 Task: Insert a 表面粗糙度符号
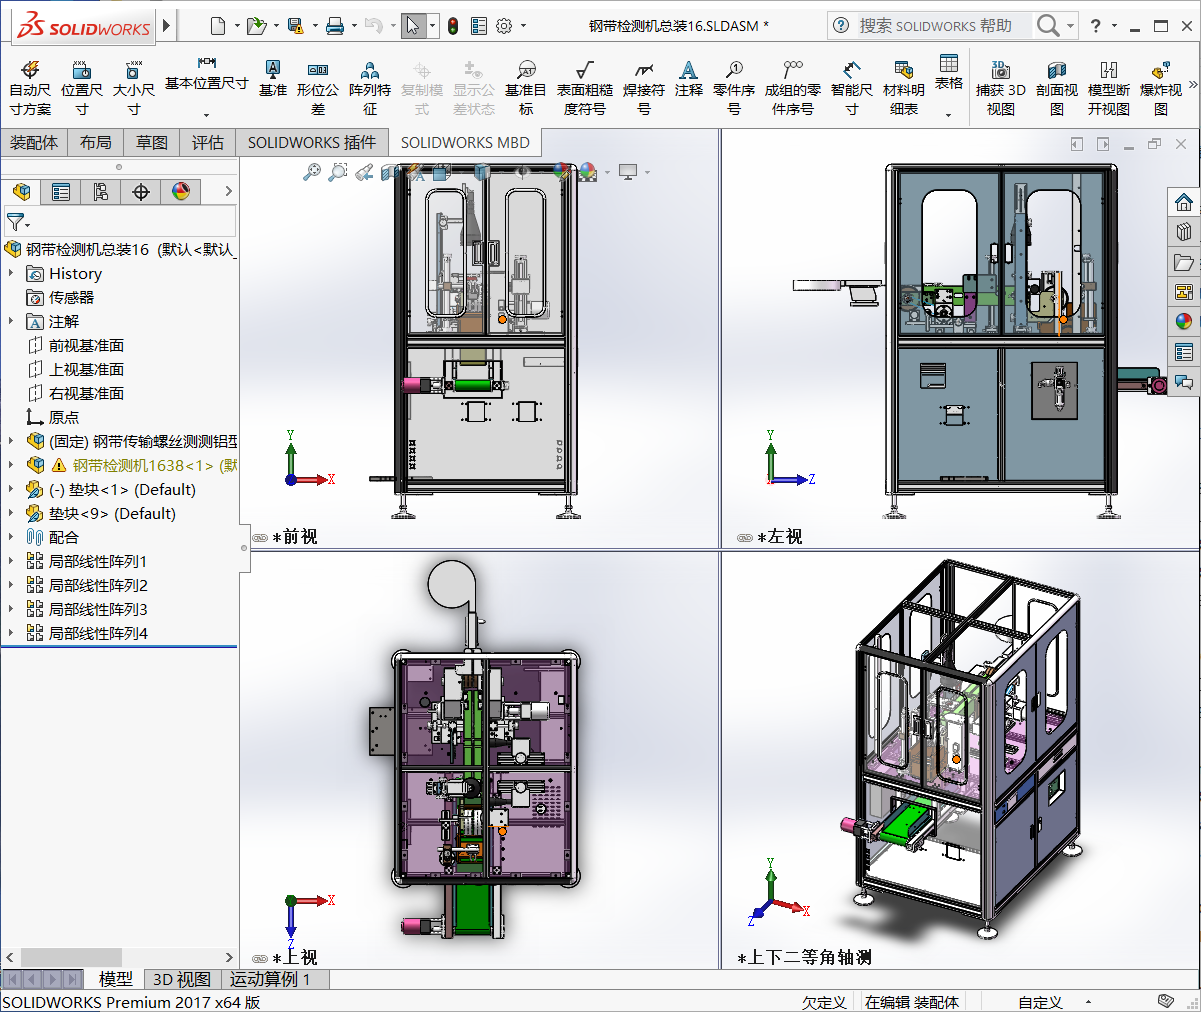tap(584, 87)
